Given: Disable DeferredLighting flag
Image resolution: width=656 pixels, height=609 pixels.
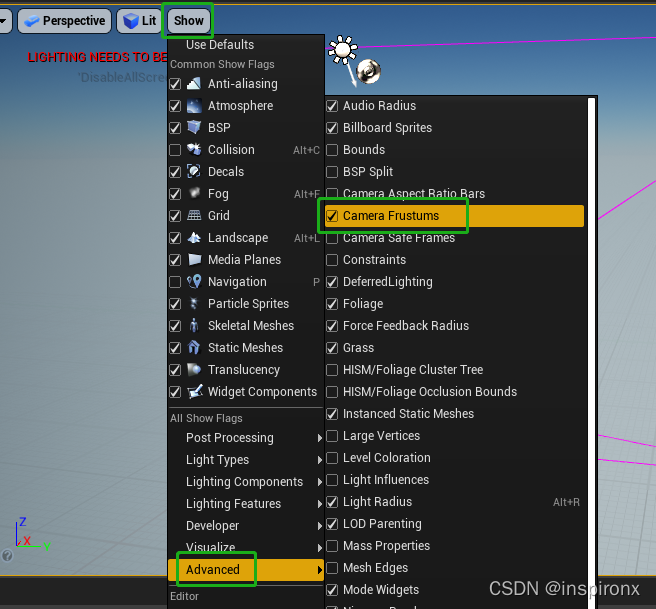Looking at the screenshot, I should coord(332,282).
